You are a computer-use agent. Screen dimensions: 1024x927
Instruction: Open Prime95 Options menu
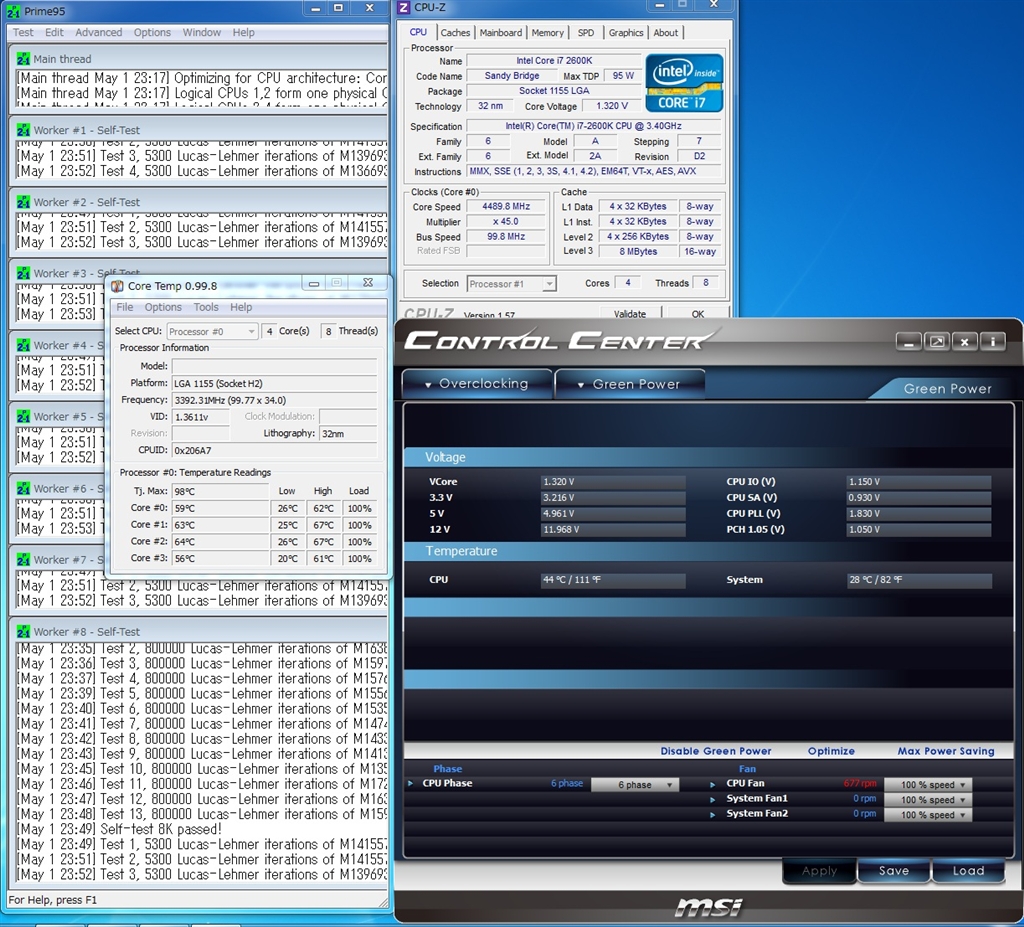click(x=152, y=32)
